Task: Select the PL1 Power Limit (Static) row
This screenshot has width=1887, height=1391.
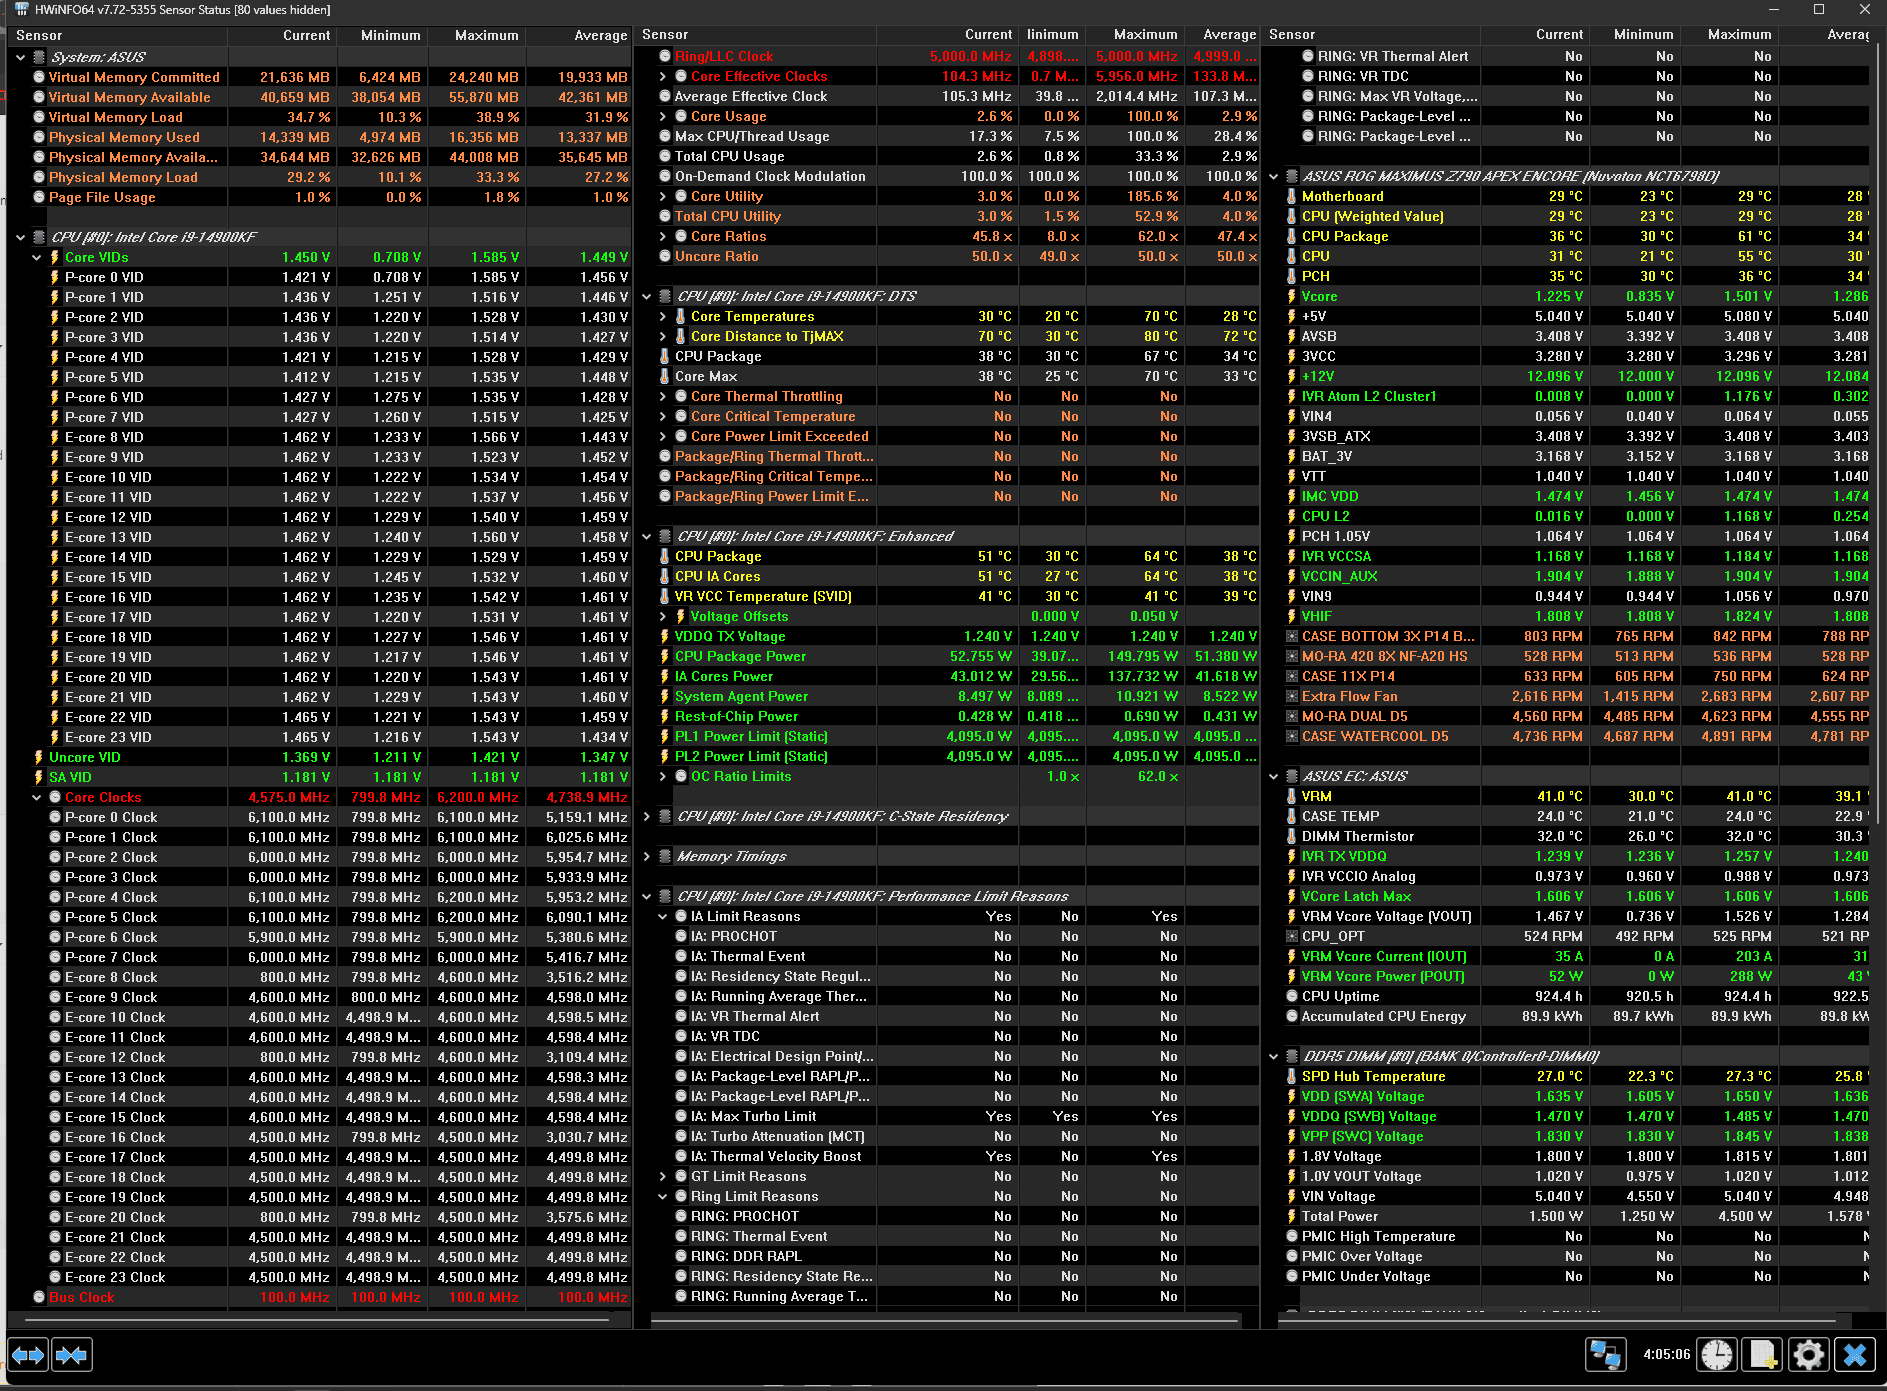Action: (x=948, y=736)
